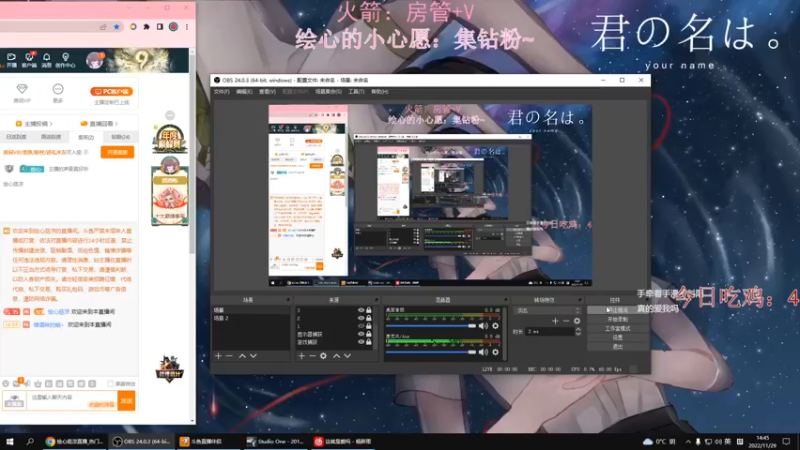This screenshot has width=800, height=450.
Task: Open 消息 bell notifications in browser
Action: pos(46,60)
